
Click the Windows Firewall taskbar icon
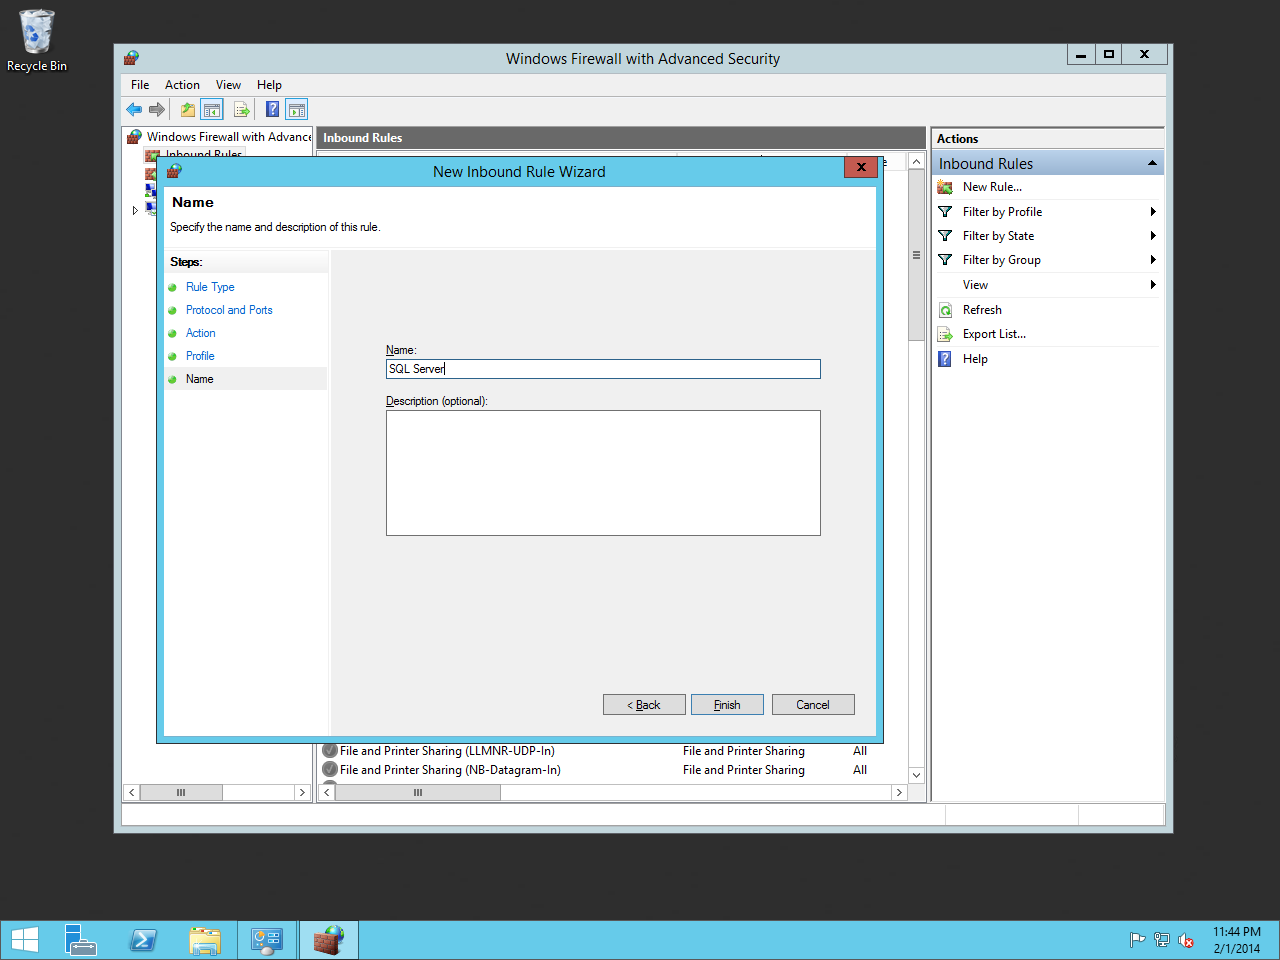[x=329, y=940]
